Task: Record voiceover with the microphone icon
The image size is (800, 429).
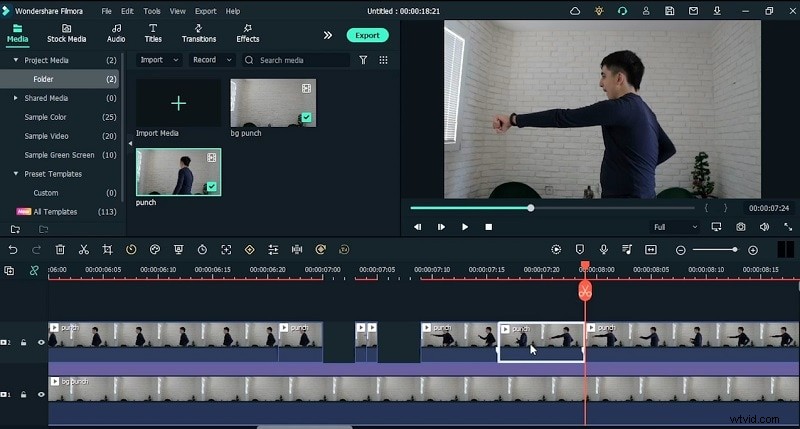Action: pos(604,249)
